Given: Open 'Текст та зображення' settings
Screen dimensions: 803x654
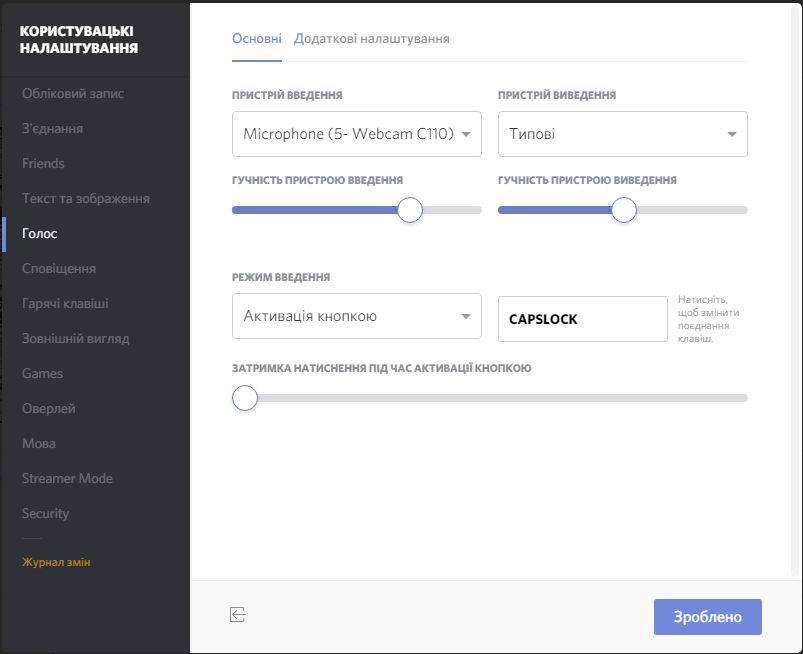Looking at the screenshot, I should click(x=86, y=199).
